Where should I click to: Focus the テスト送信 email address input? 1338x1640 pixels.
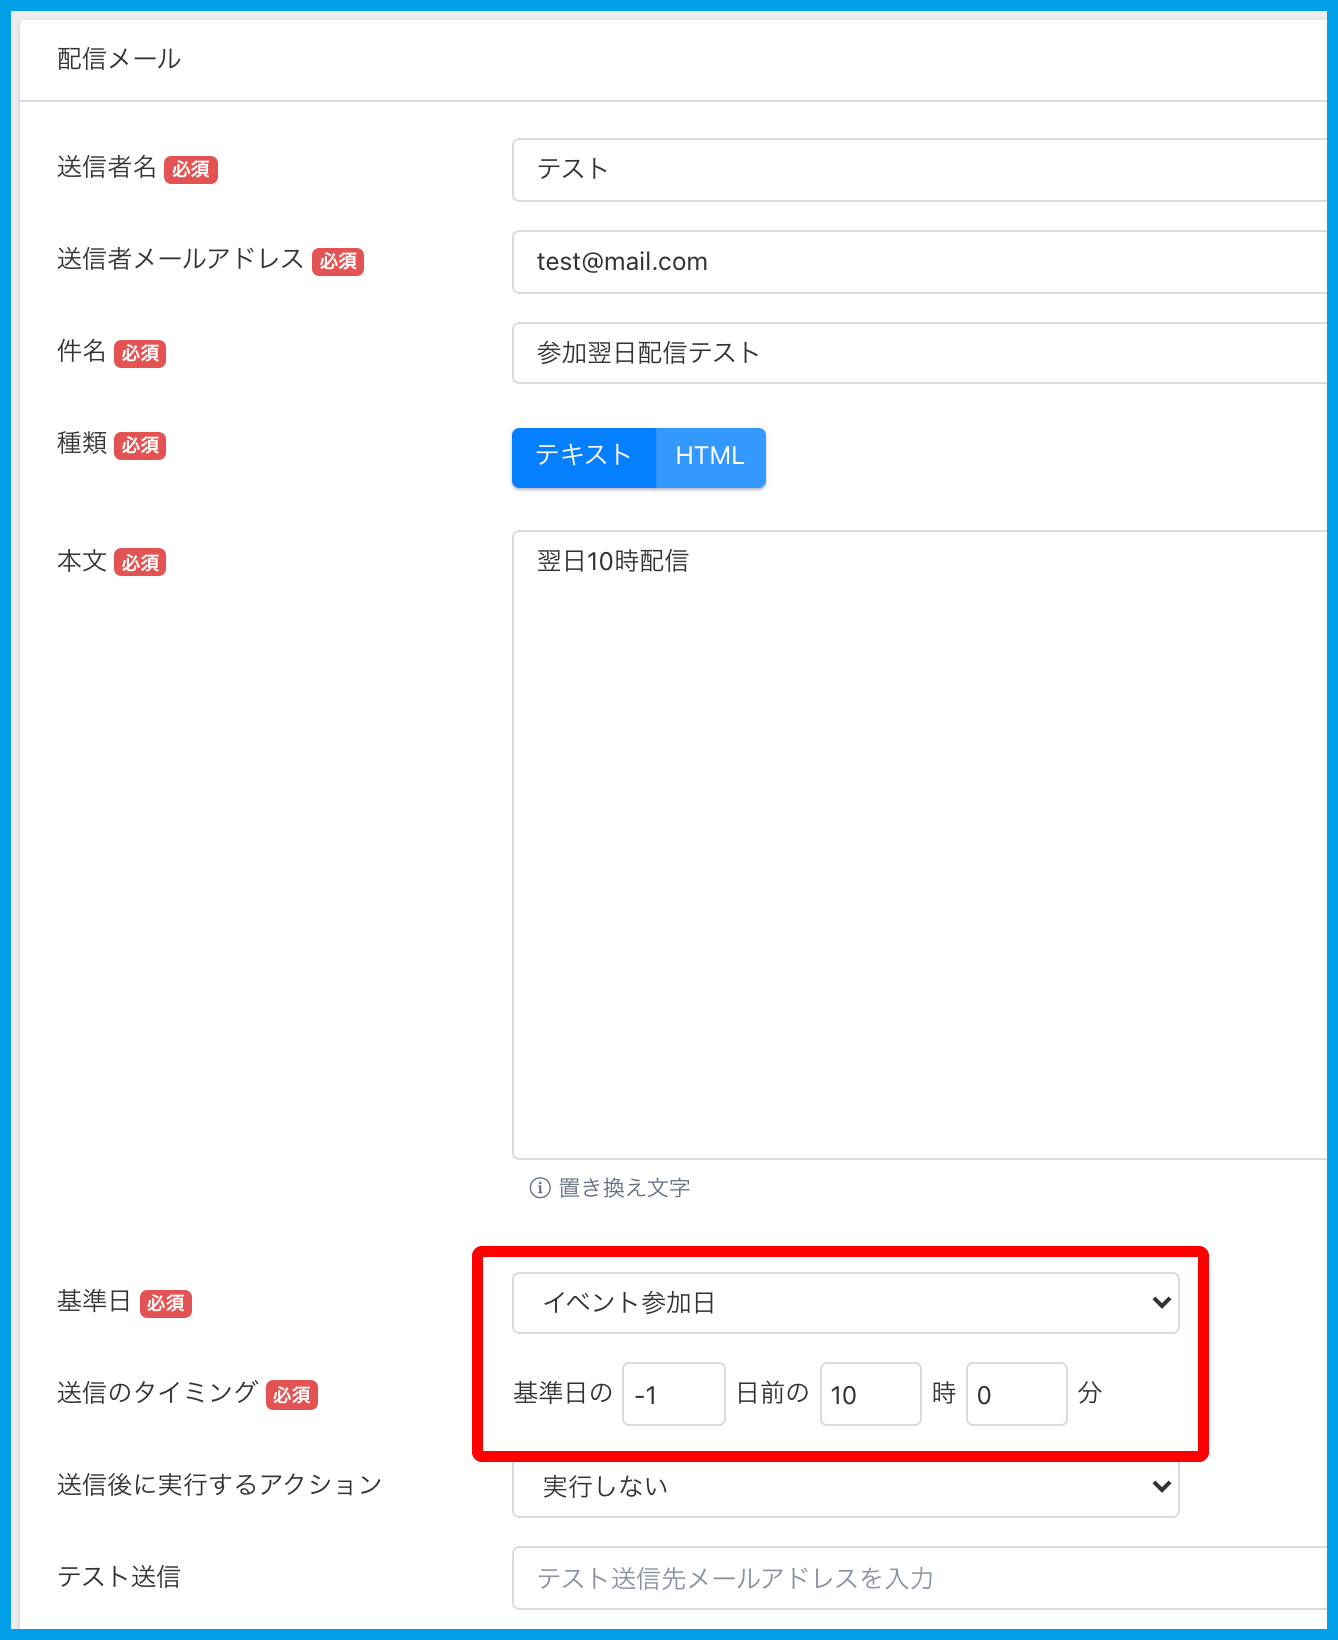920,1578
